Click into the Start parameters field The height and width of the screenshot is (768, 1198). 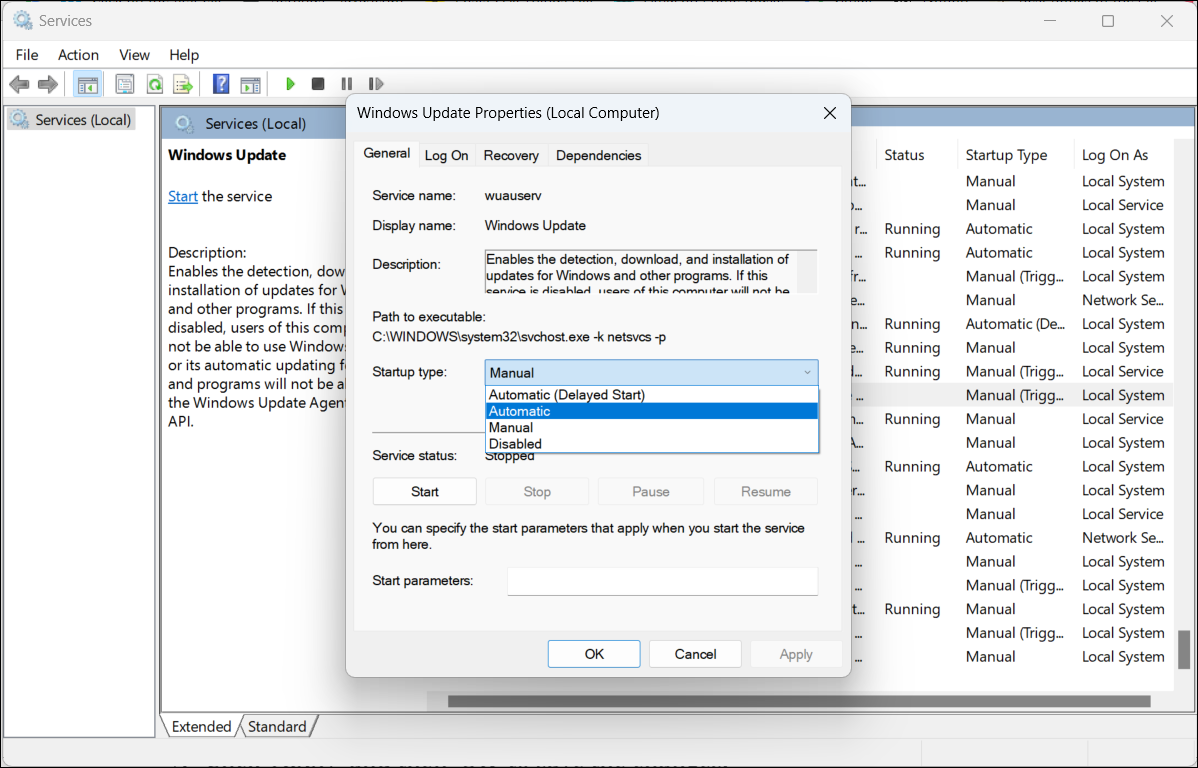point(662,581)
